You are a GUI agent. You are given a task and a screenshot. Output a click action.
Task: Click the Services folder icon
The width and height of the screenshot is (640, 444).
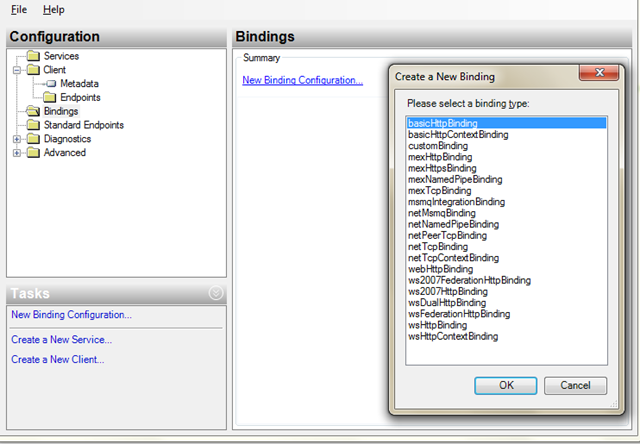33,56
